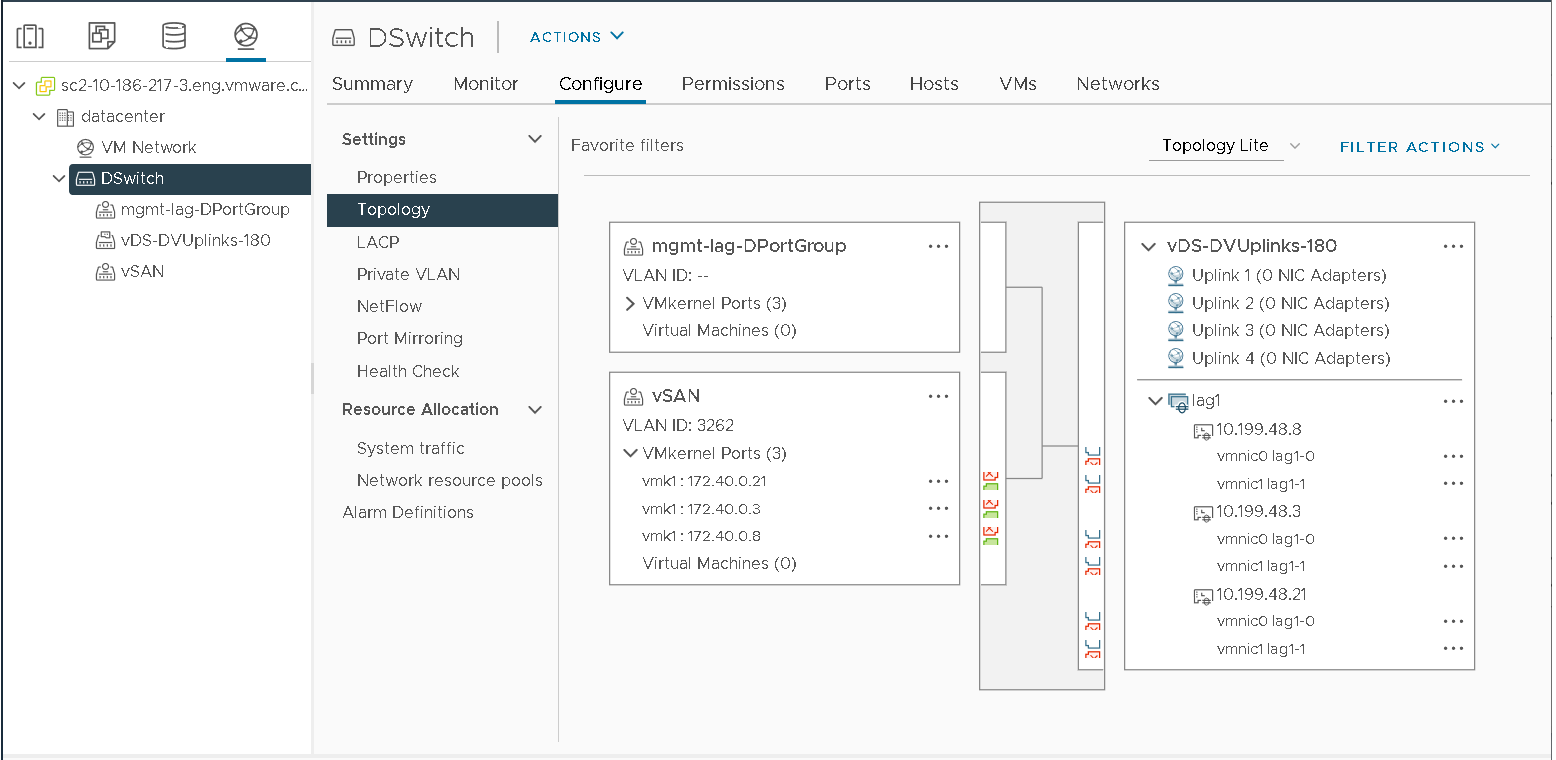Click the Uplink 4 globe icon
Image resolution: width=1556 pixels, height=760 pixels.
tap(1176, 358)
